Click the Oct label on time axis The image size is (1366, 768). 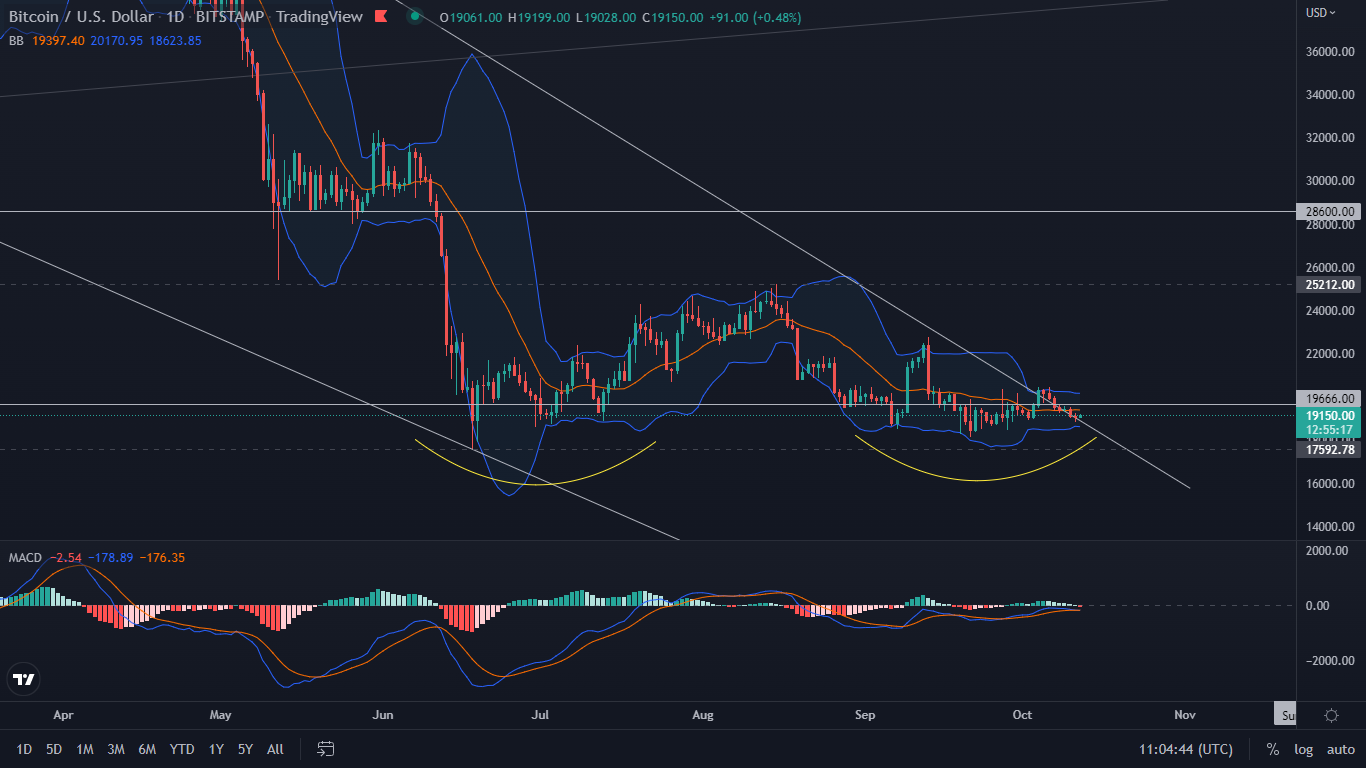(1022, 715)
